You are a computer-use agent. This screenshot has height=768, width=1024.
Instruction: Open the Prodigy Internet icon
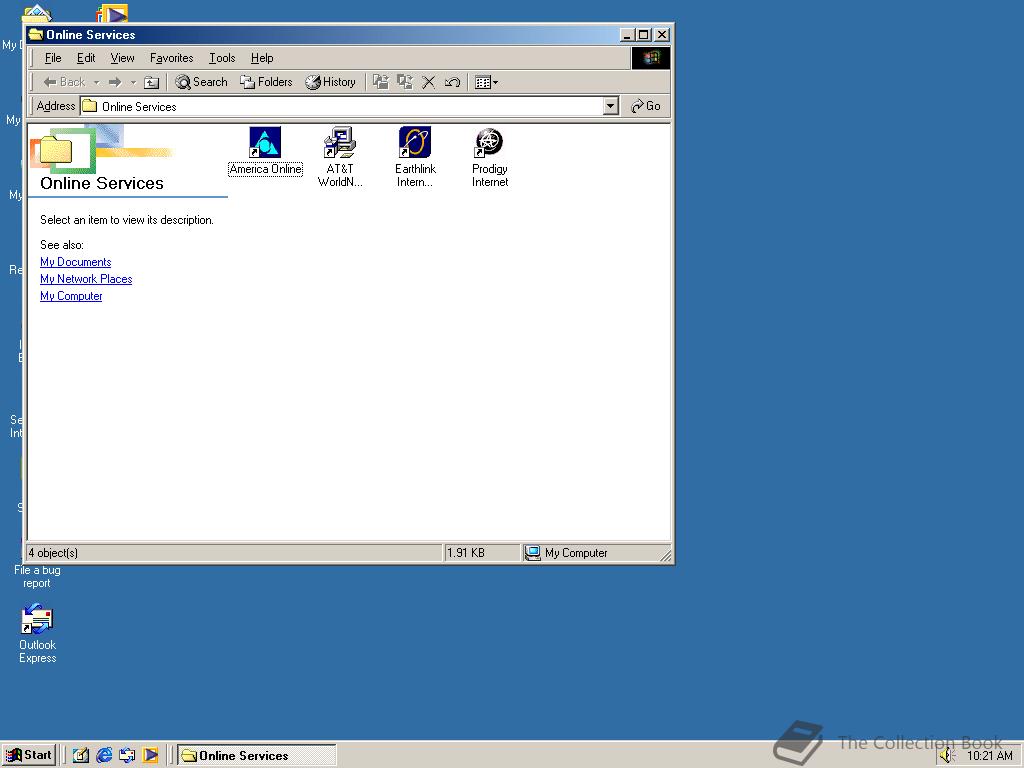coord(489,142)
